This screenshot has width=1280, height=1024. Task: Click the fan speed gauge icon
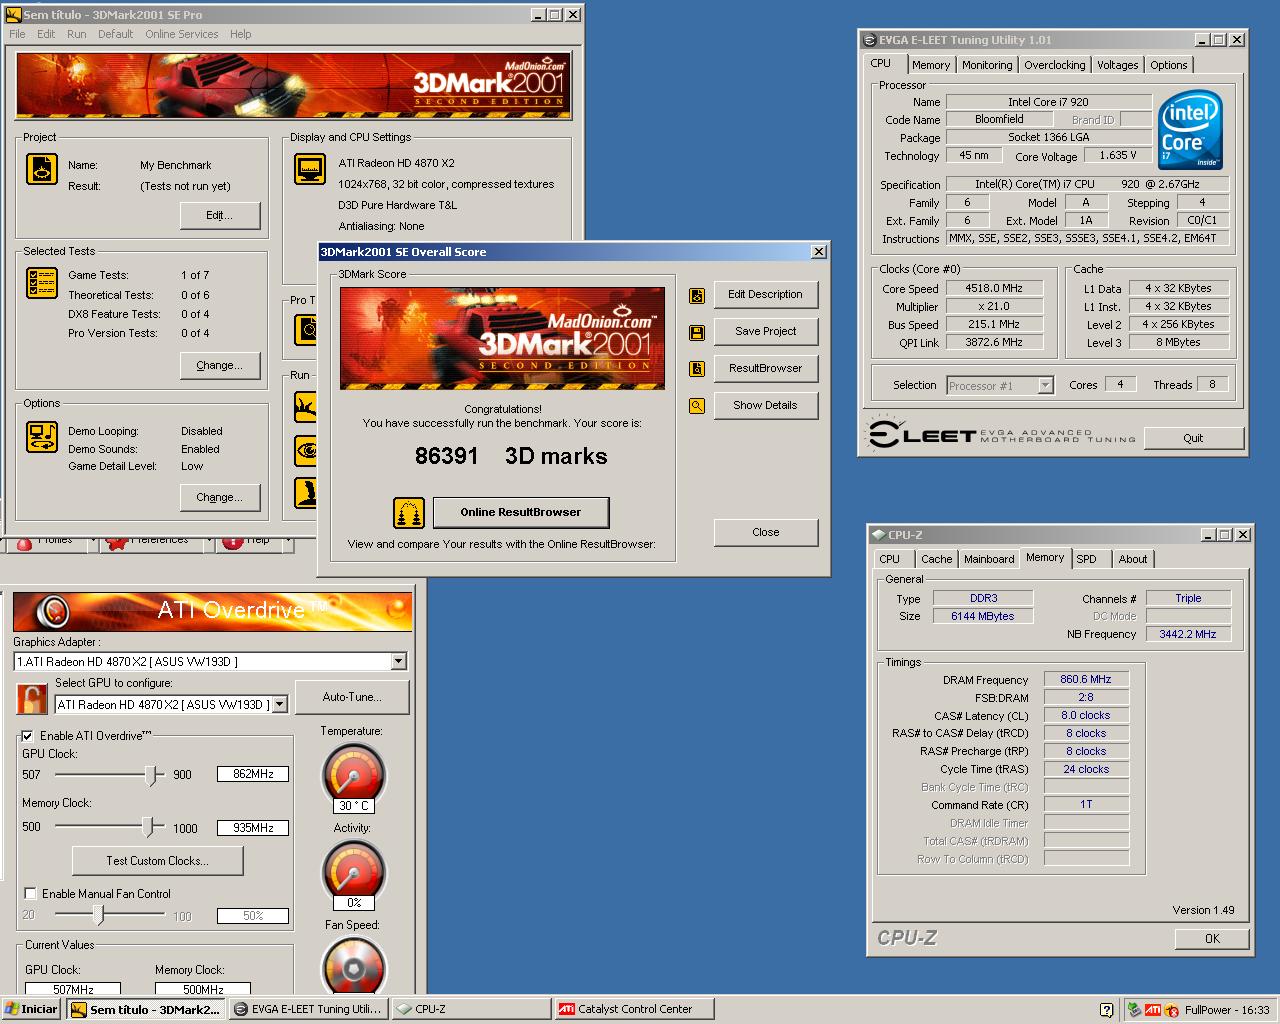pos(353,965)
